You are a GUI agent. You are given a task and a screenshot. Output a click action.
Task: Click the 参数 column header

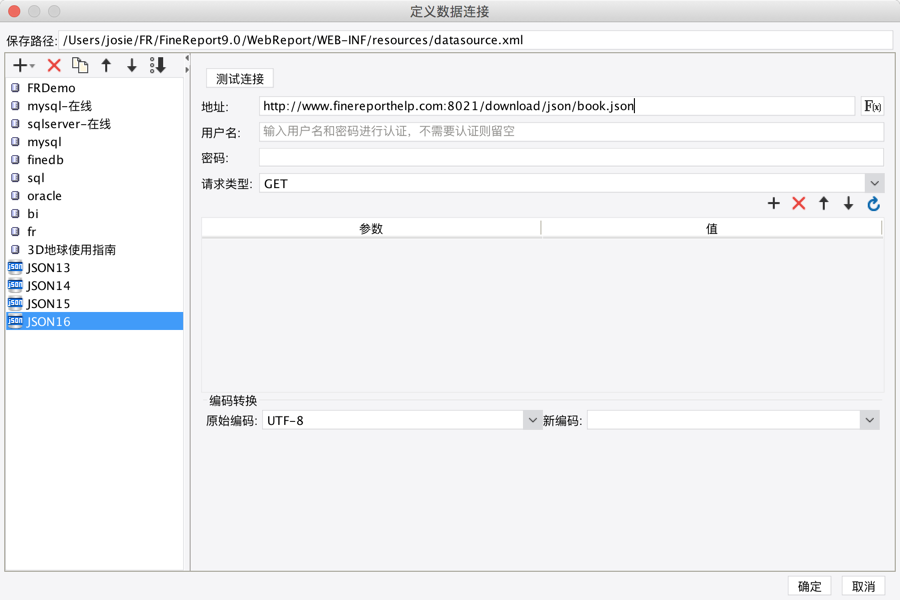point(371,229)
